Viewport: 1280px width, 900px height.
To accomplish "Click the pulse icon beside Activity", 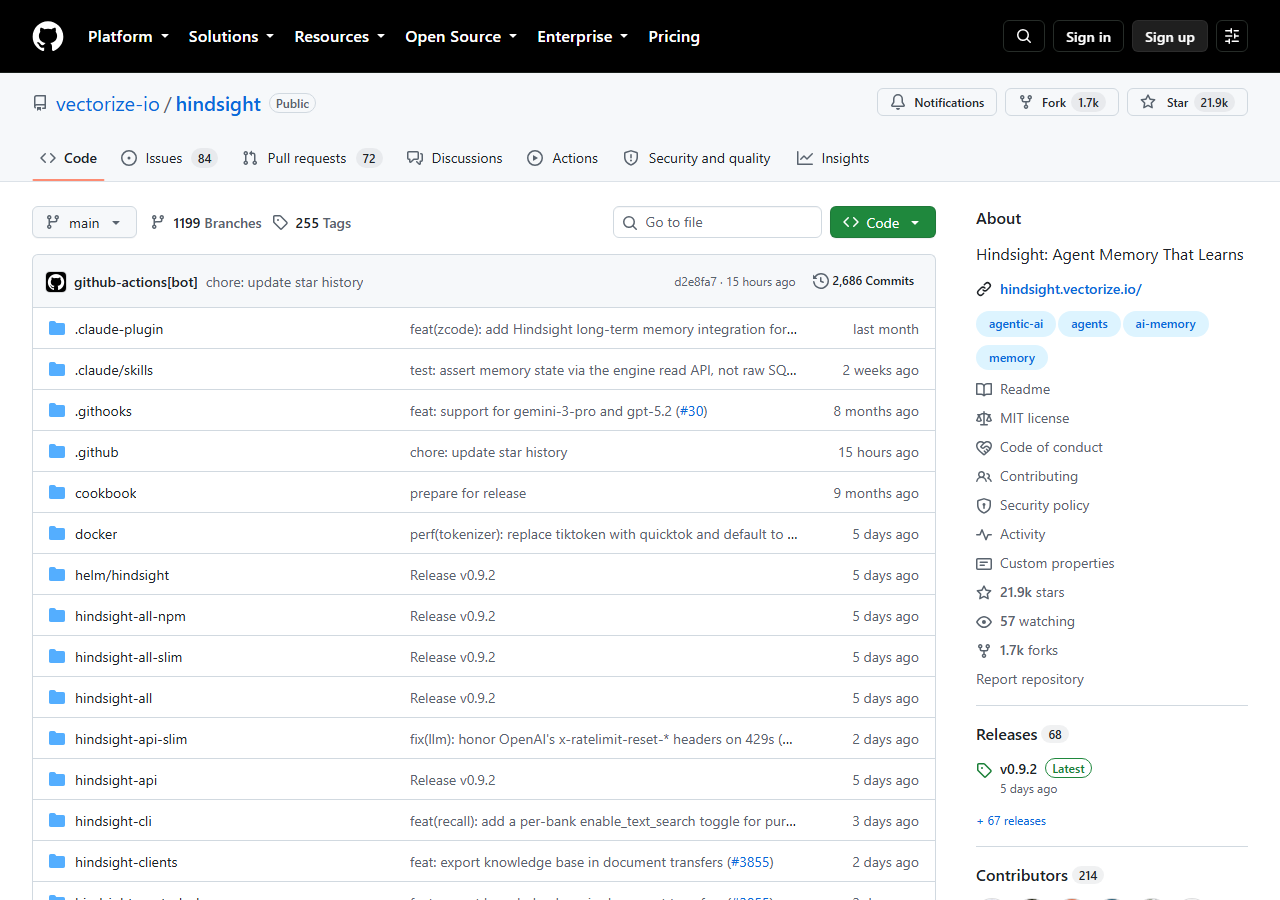I will pos(984,534).
